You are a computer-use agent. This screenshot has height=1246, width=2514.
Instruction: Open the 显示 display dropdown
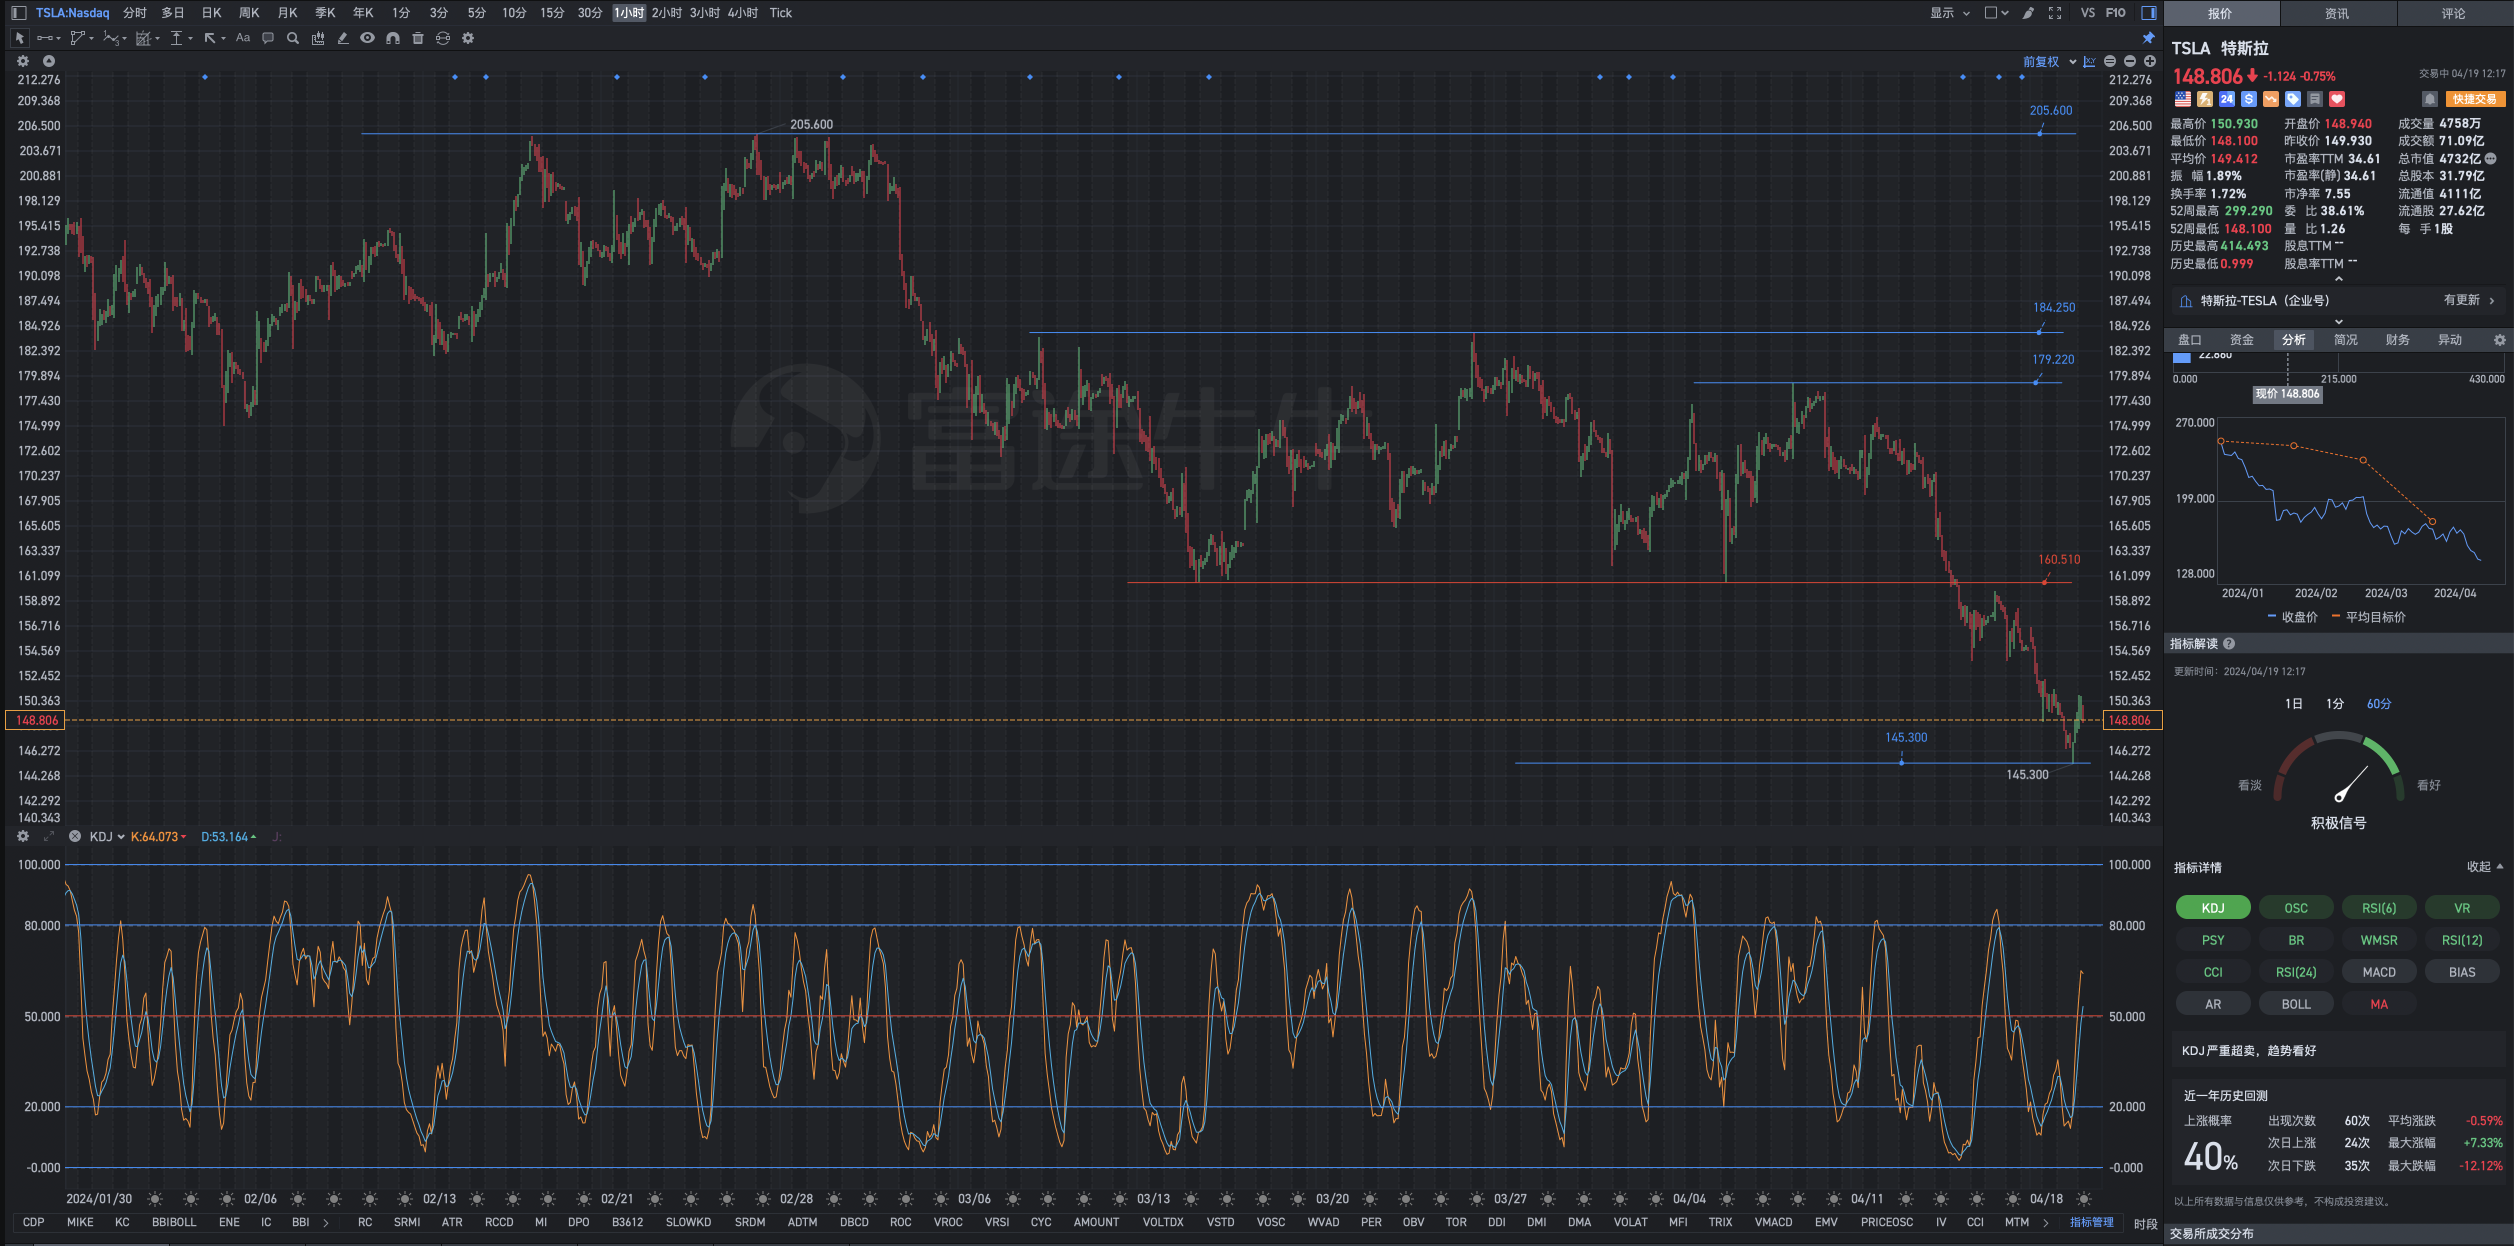1950,13
